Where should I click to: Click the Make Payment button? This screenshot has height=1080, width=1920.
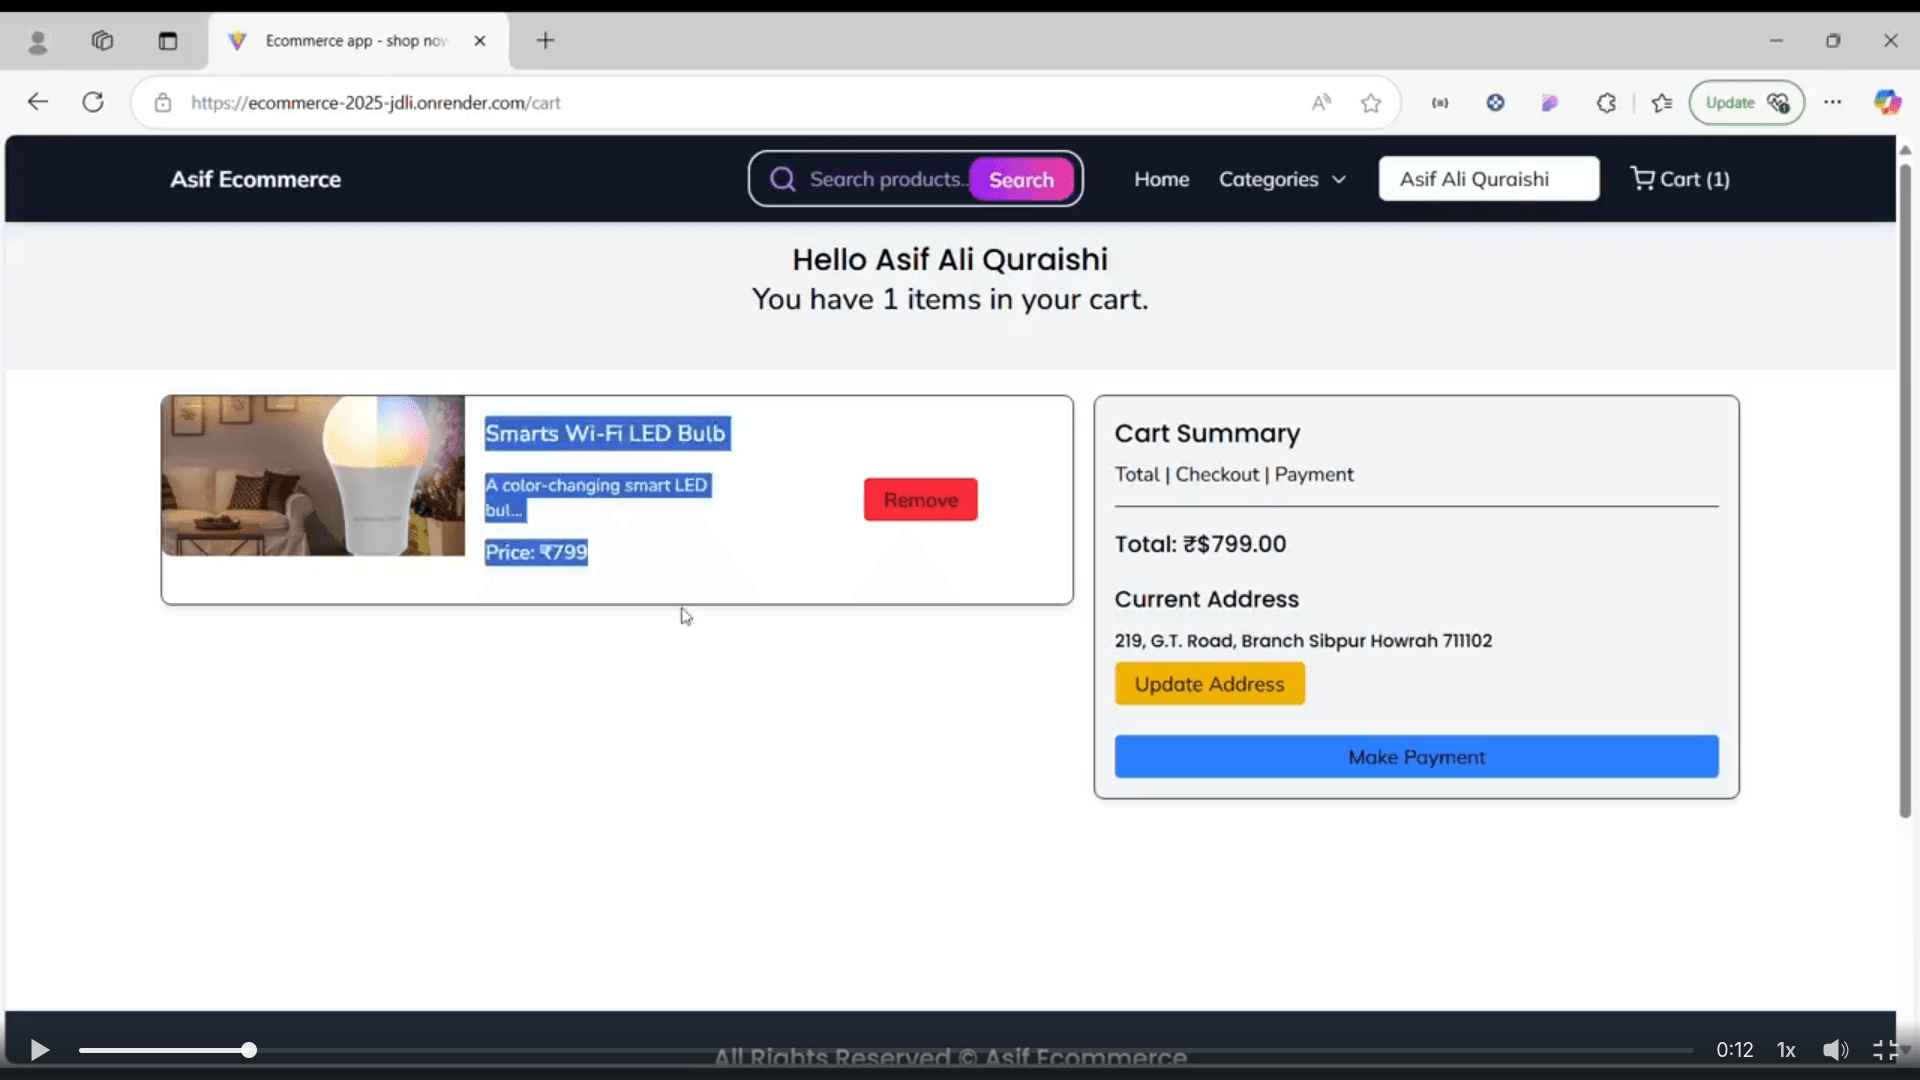[x=1416, y=757]
